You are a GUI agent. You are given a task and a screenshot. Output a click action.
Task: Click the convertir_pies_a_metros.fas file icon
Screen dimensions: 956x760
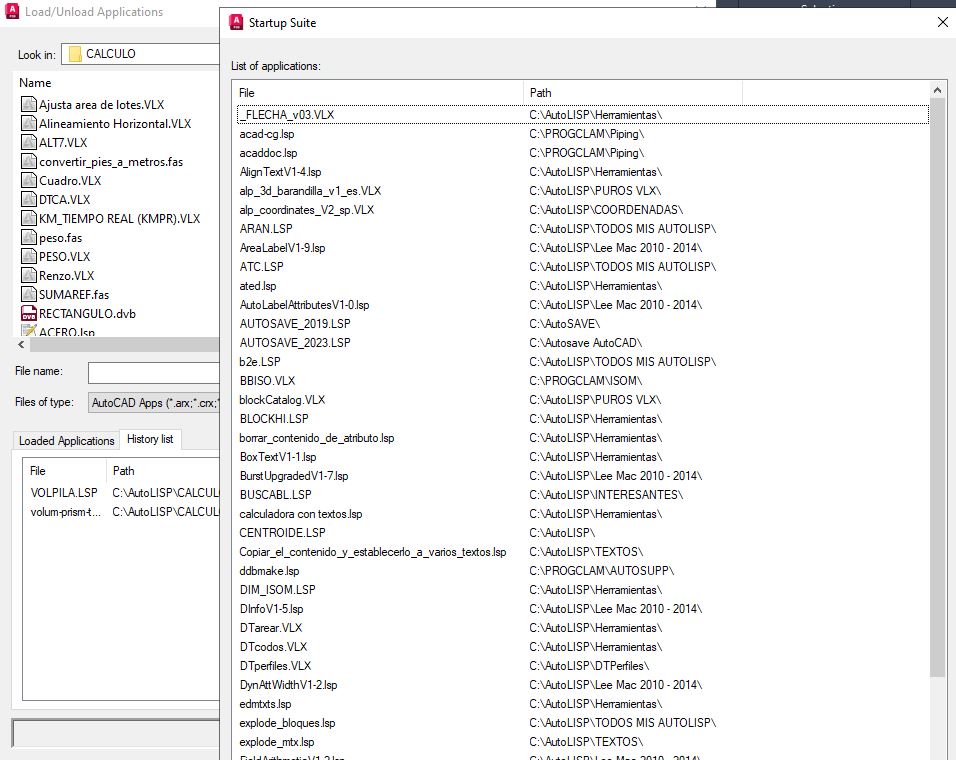pos(29,162)
